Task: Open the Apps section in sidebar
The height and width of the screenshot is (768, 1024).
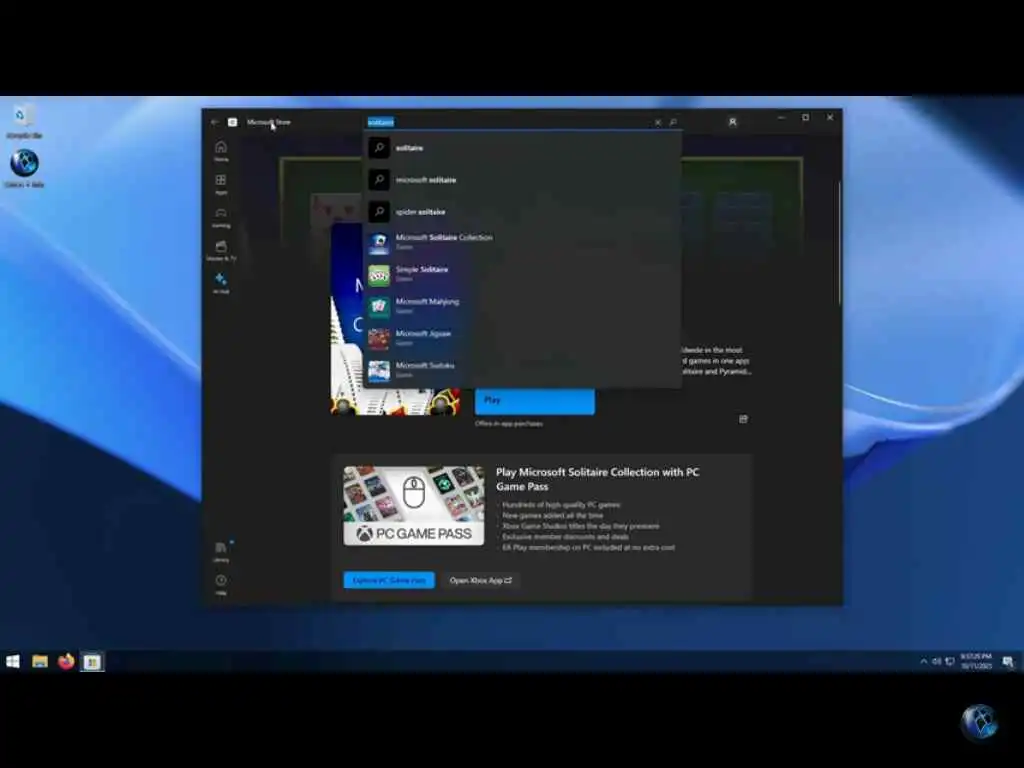Action: pos(221,184)
